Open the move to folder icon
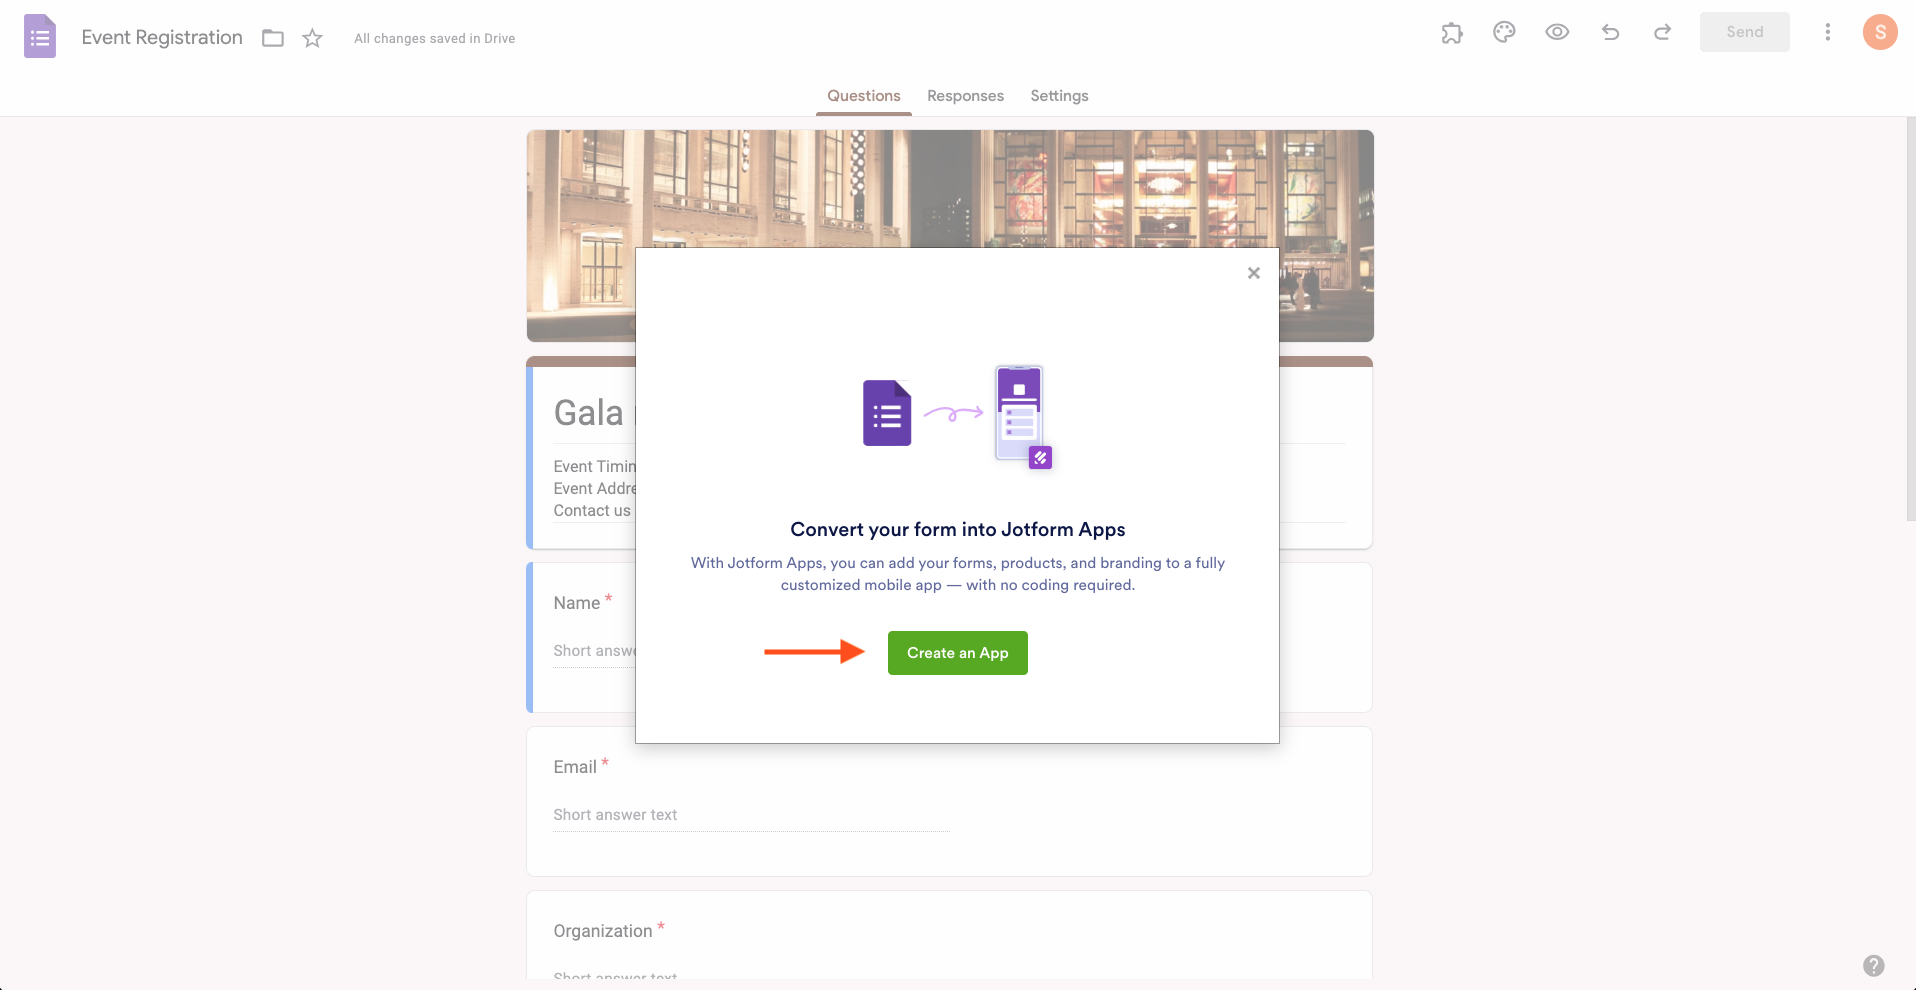 click(x=273, y=38)
